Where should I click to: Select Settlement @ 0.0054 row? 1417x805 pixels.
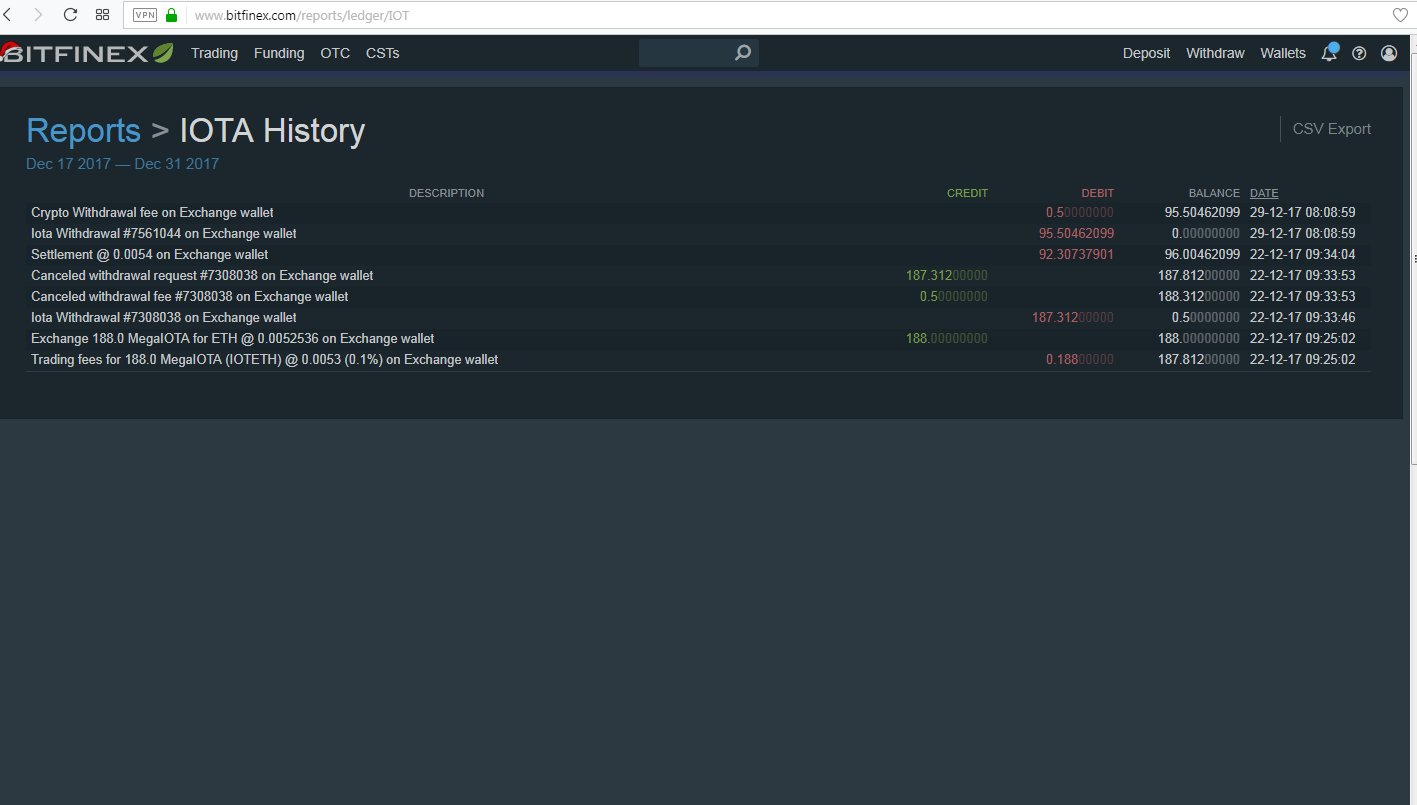pos(698,255)
